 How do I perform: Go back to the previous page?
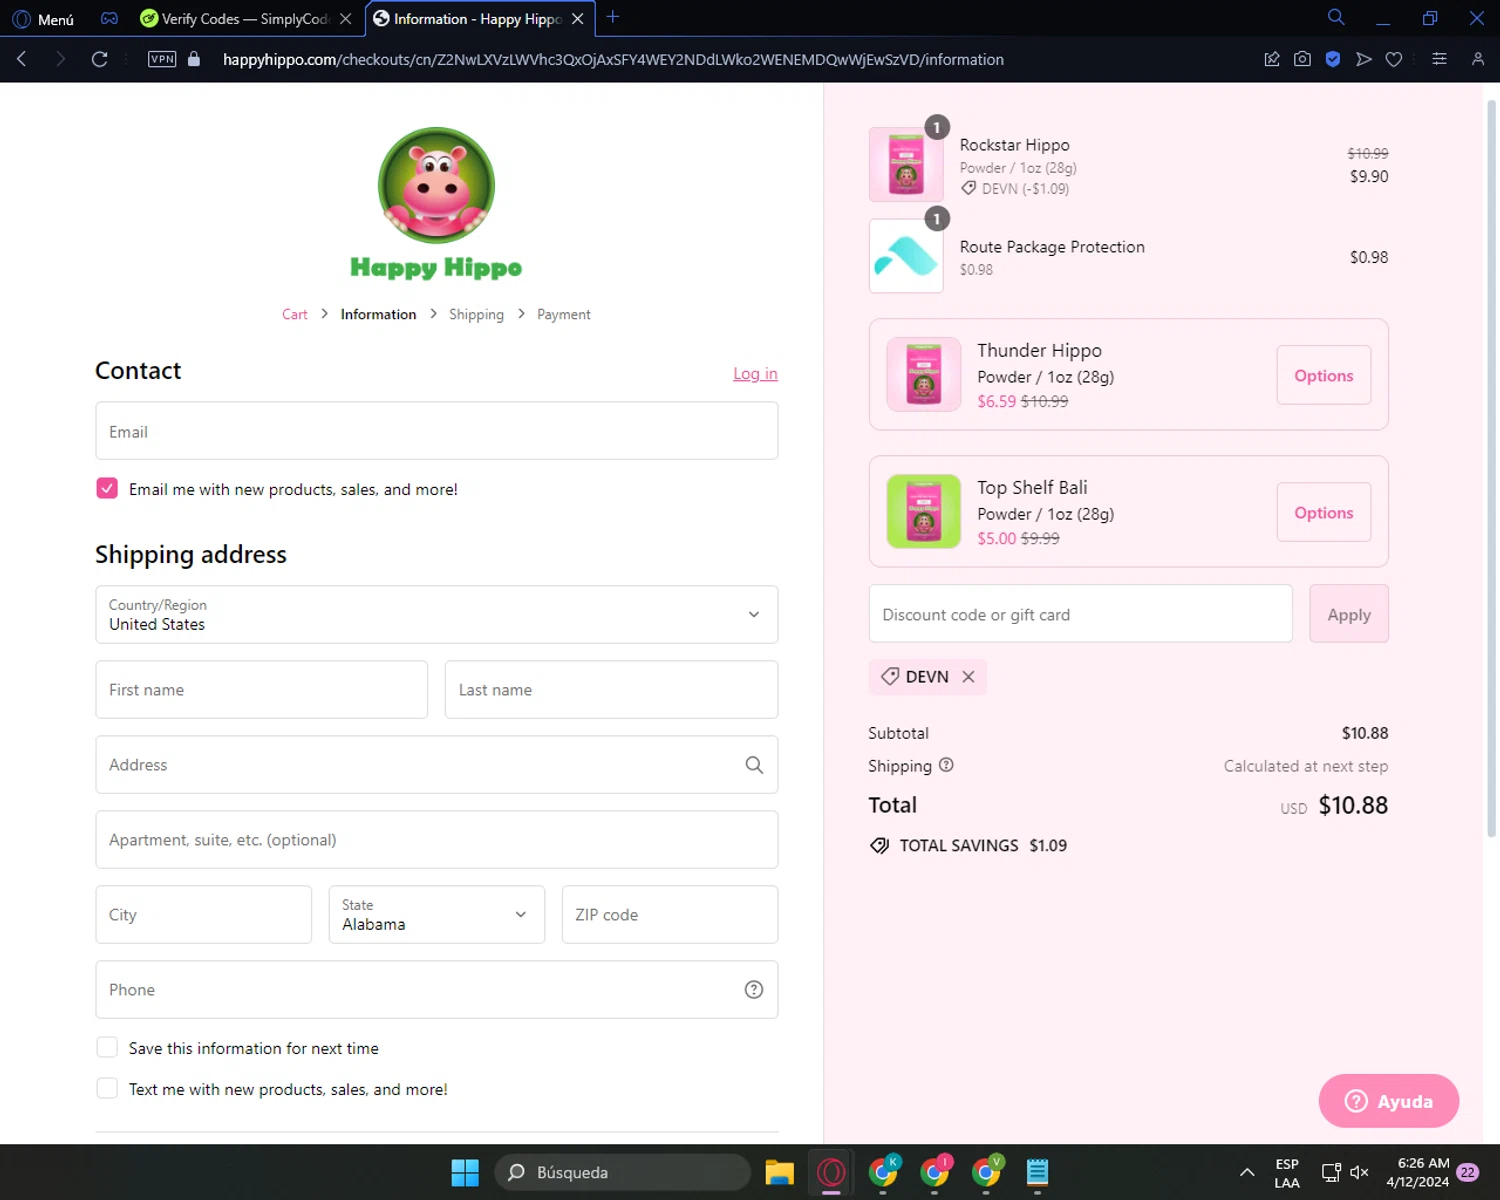click(22, 59)
